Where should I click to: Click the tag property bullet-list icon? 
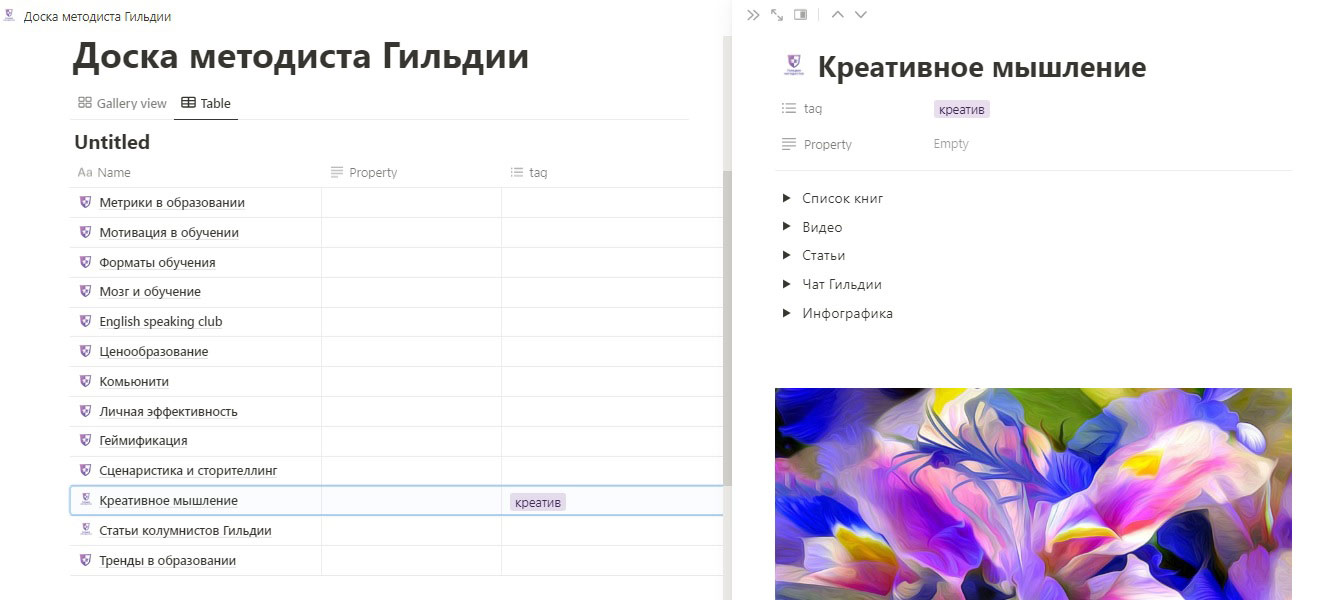[x=788, y=108]
